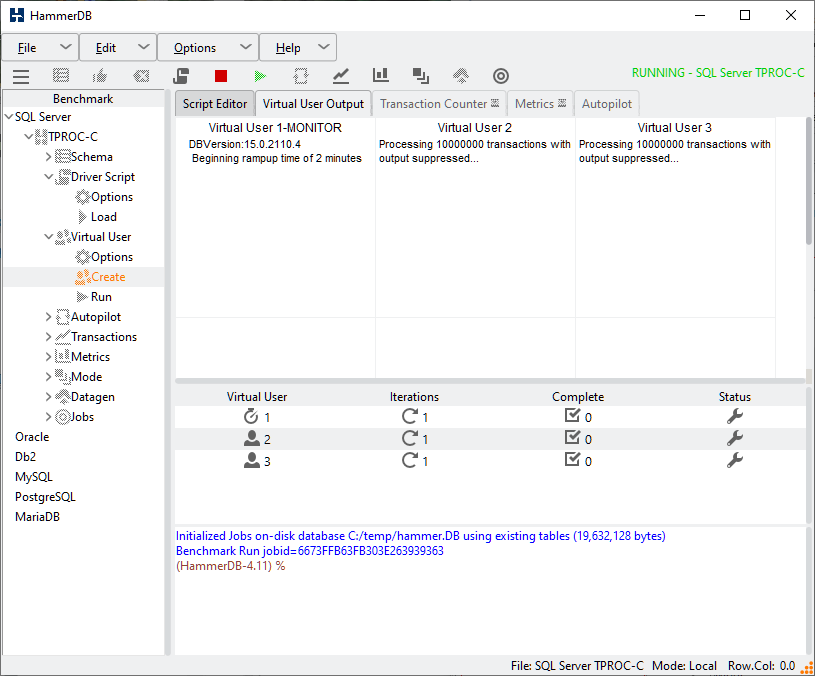Click the wrench status icon for user 1

point(734,416)
